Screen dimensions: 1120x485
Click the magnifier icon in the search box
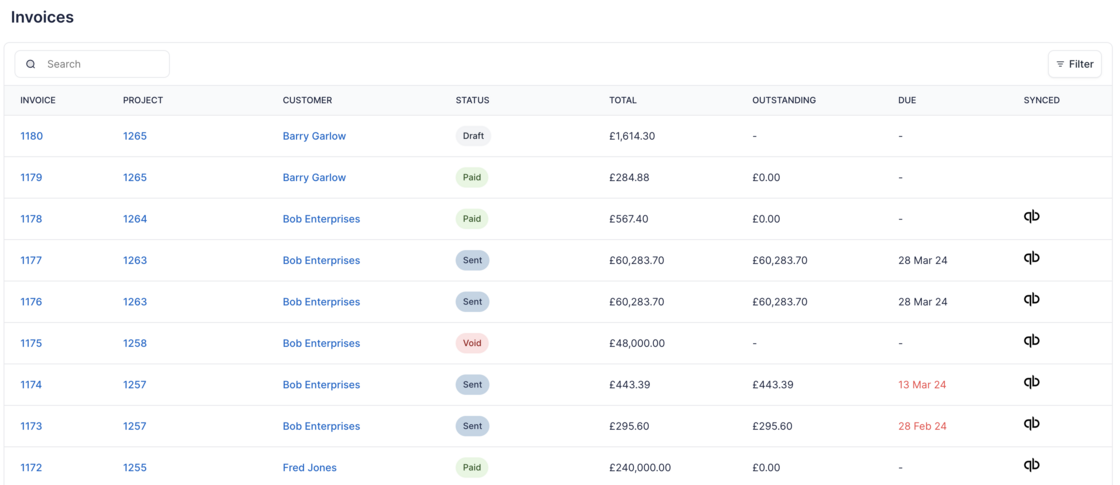tap(31, 64)
